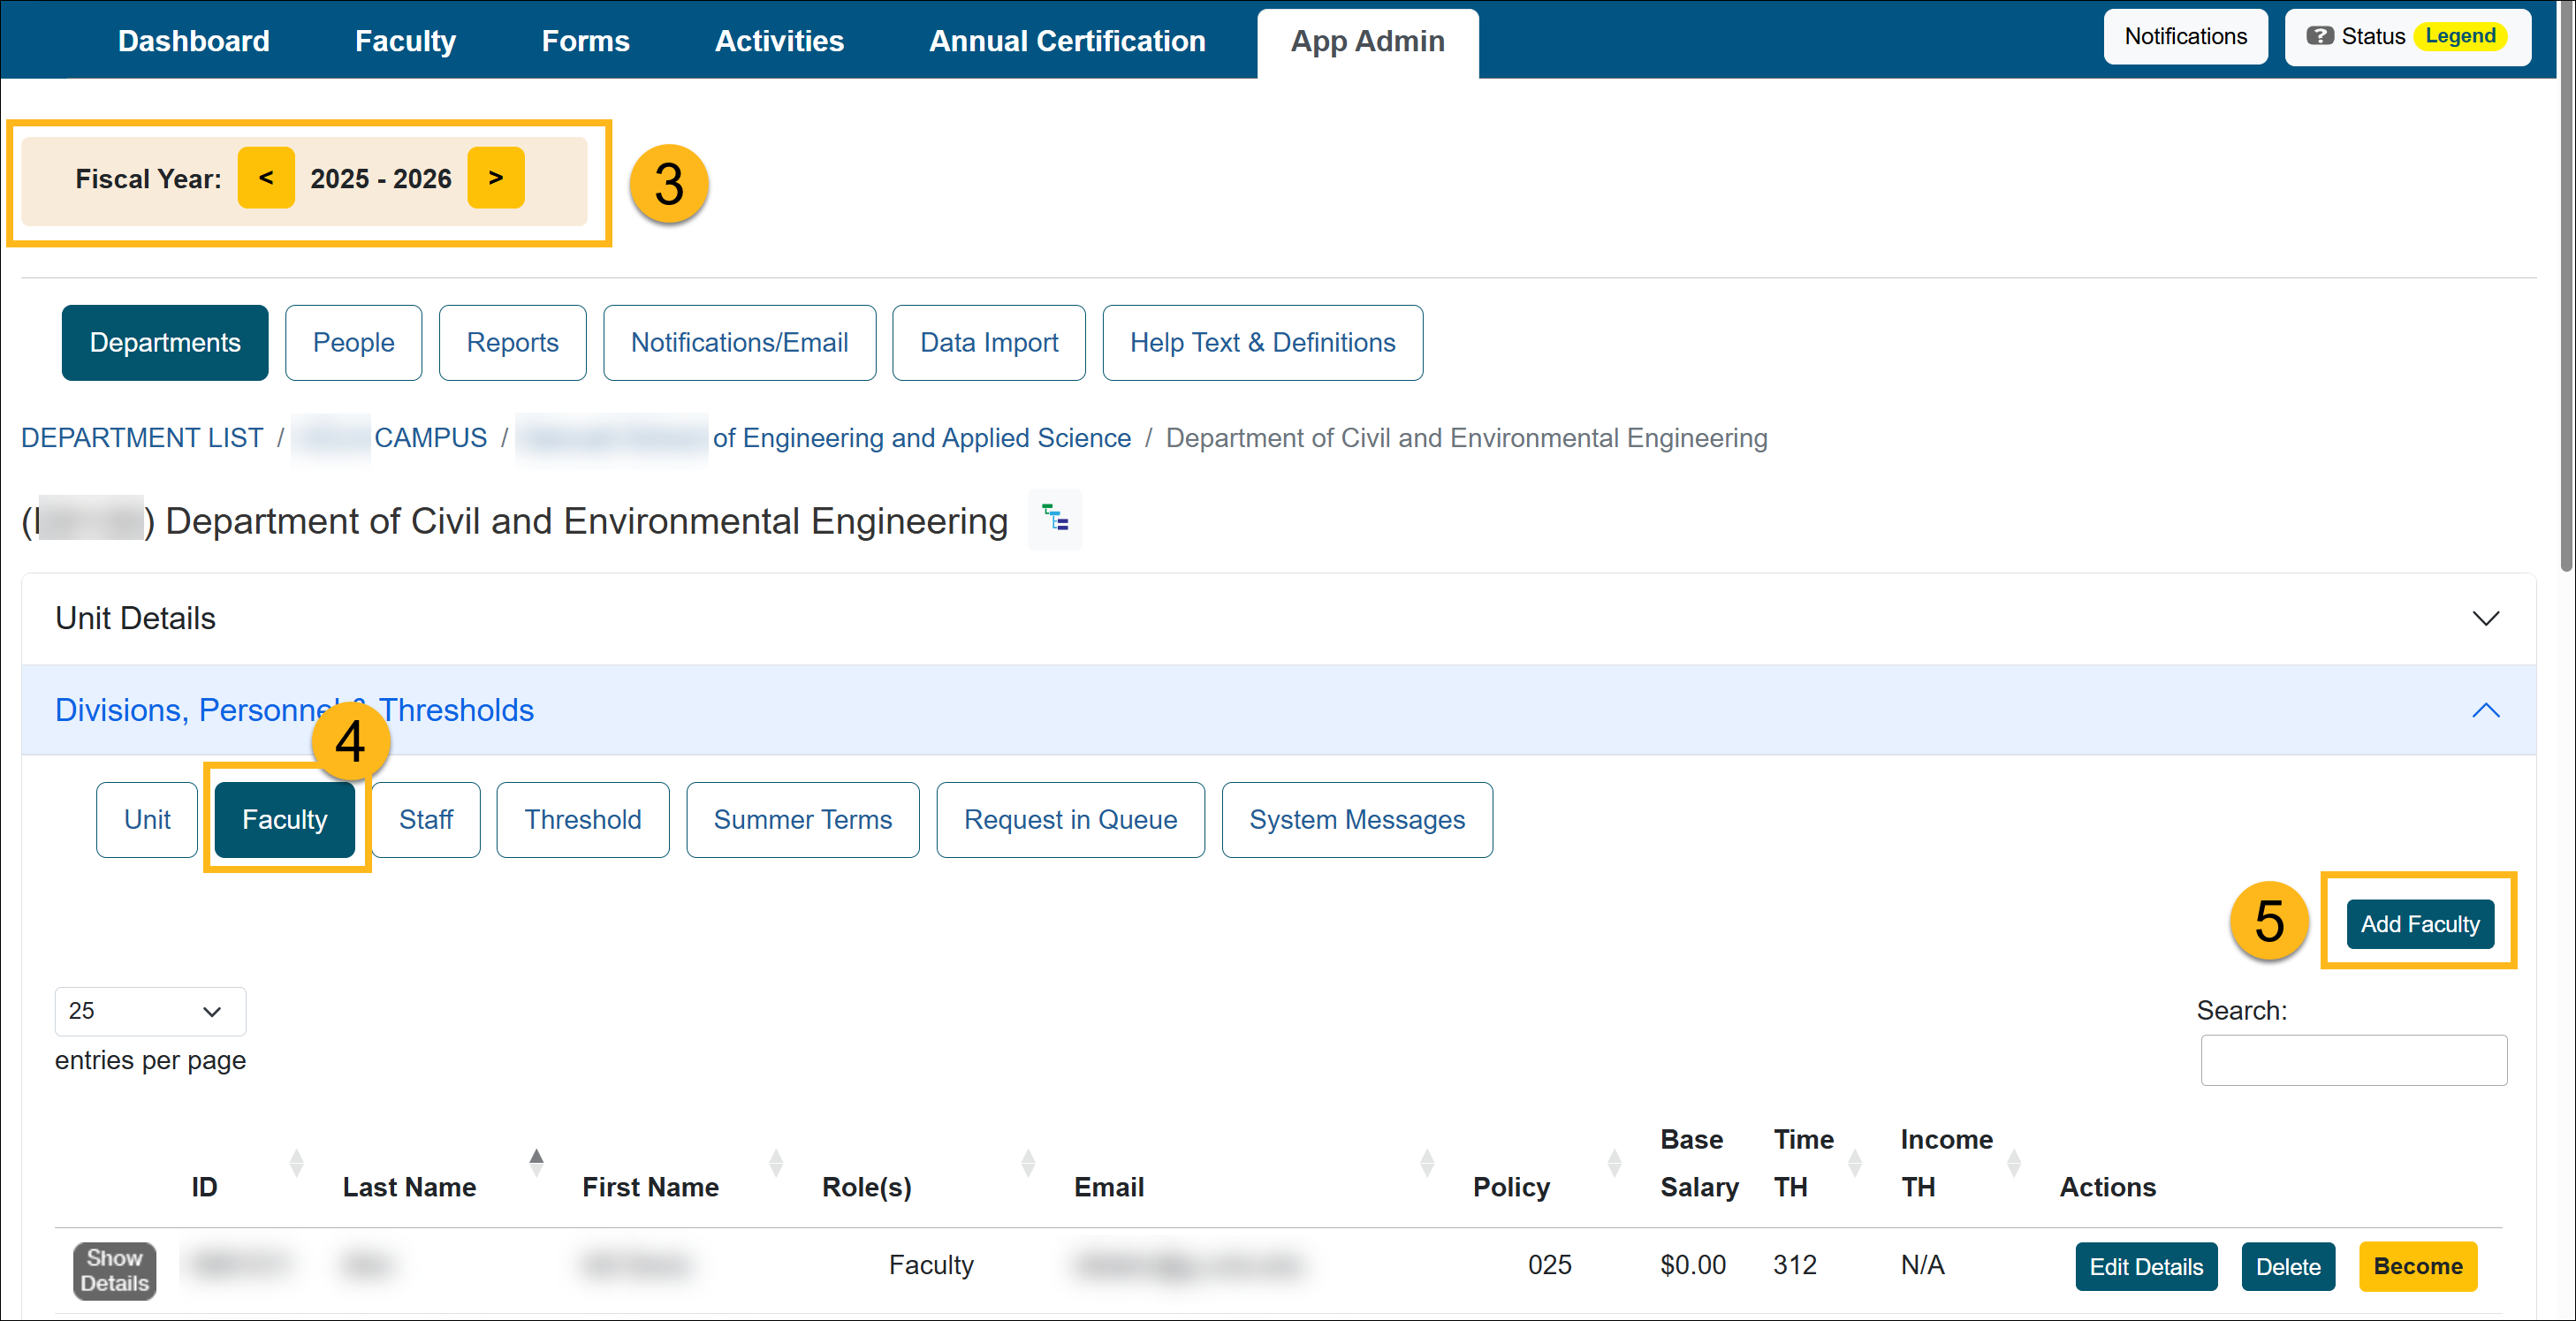2576x1321 pixels.
Task: Click the org chart icon beside department name
Action: coord(1054,519)
